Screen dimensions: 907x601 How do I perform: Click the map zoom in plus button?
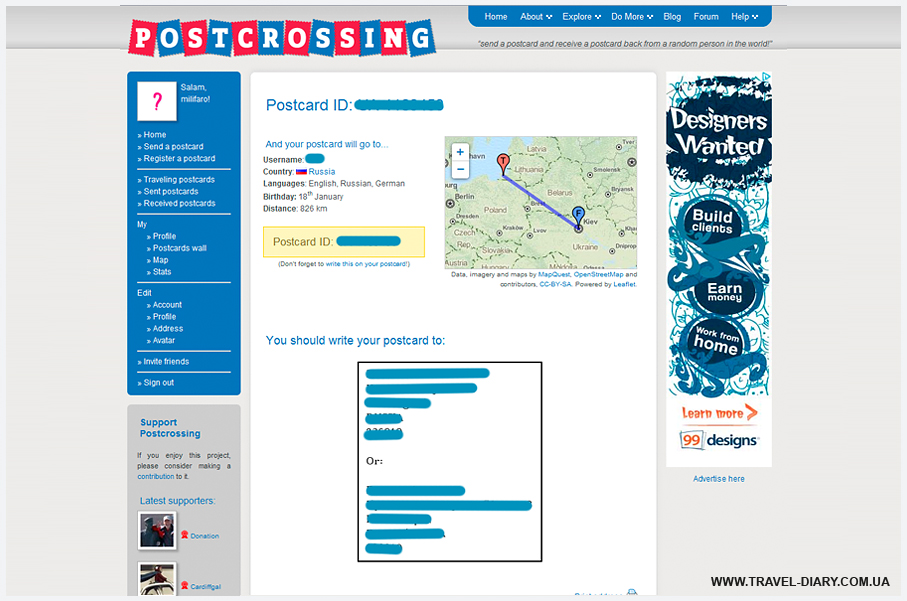pos(460,152)
